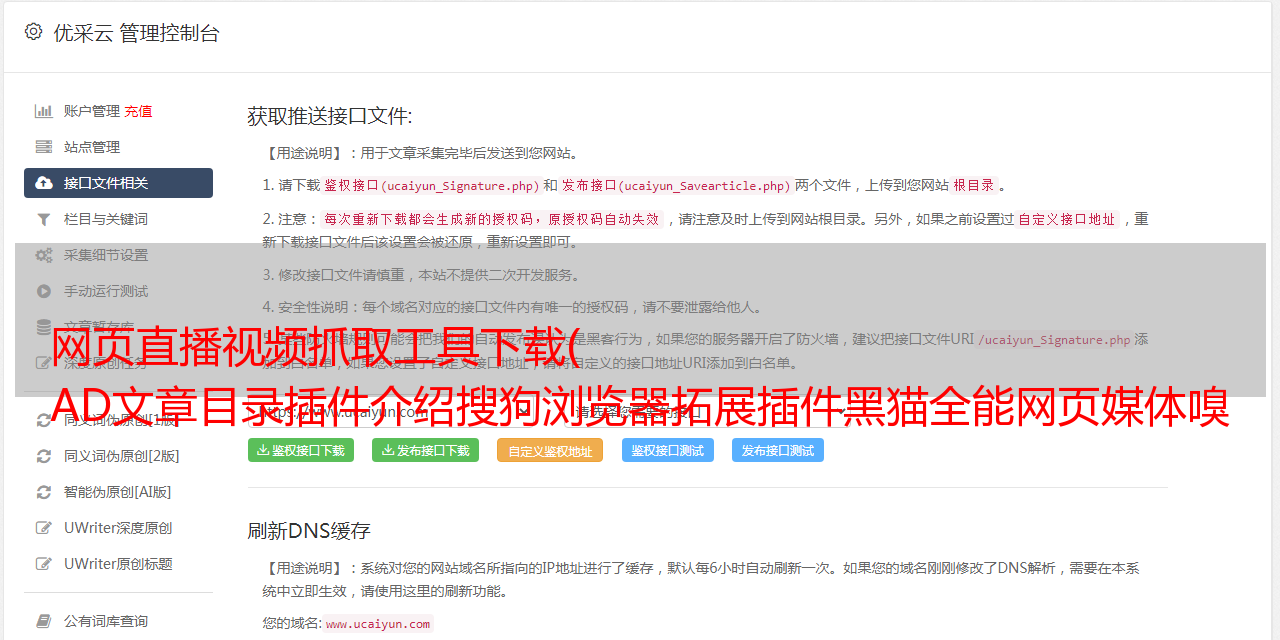Screen dimensions: 1280x640
Task: Click the green 鉴权接口下载 button
Action: click(301, 450)
